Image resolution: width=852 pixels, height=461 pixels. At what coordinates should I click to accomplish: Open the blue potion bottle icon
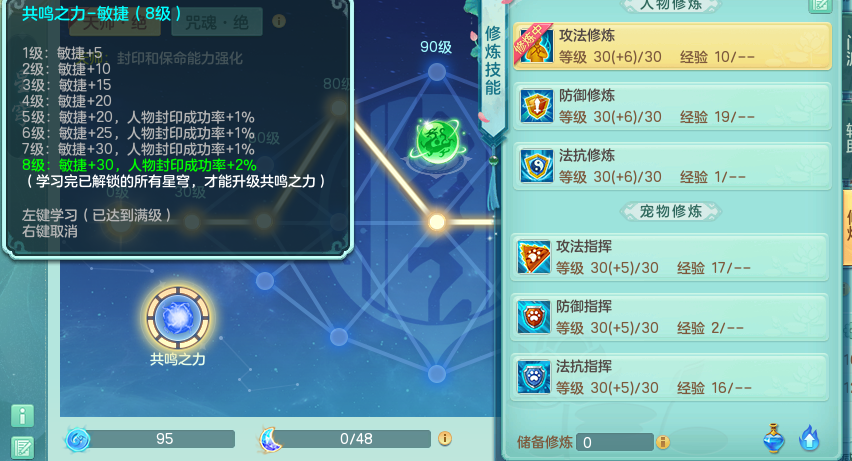tap(774, 438)
